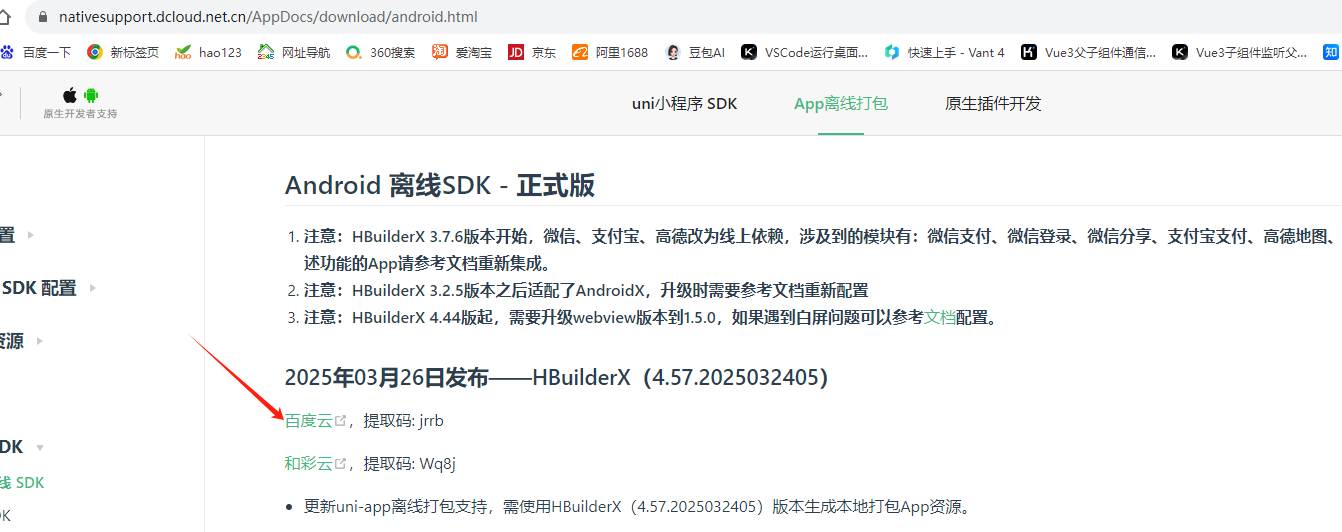The height and width of the screenshot is (532, 1342).
Task: Click the HBuilderX 3.2.5 AndroidX note
Action: pos(586,291)
